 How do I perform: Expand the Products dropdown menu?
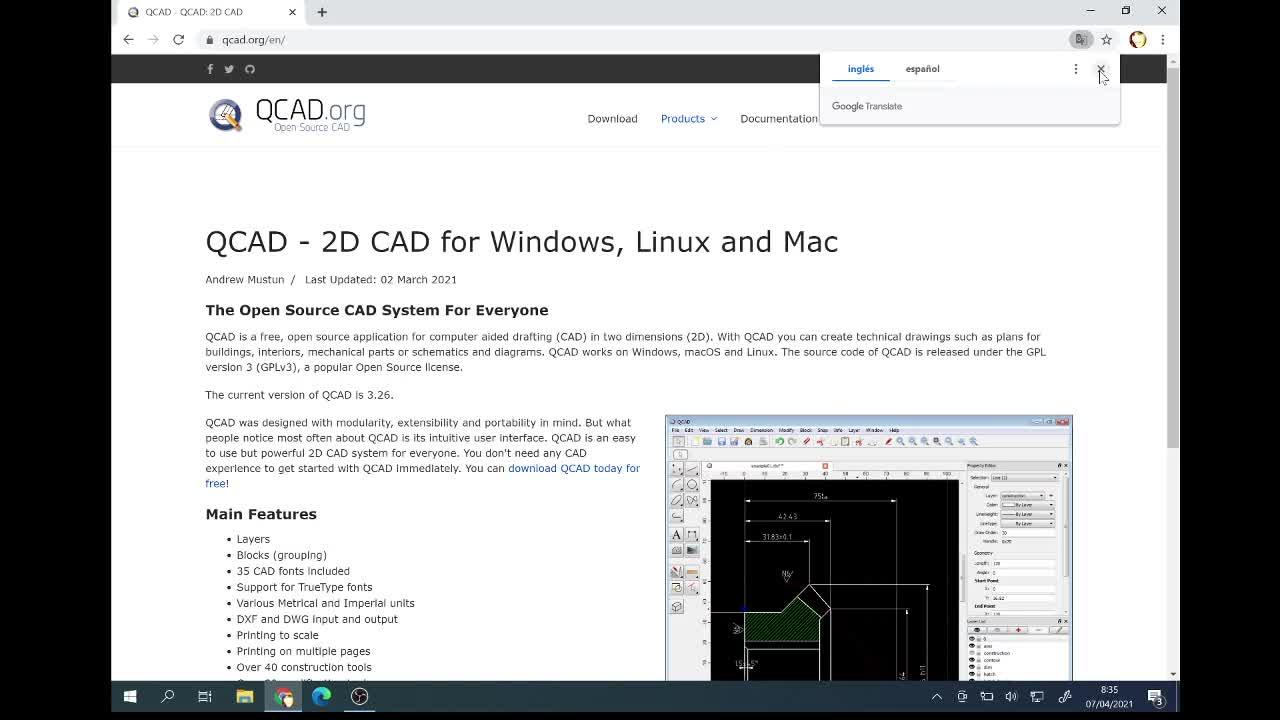coord(689,119)
